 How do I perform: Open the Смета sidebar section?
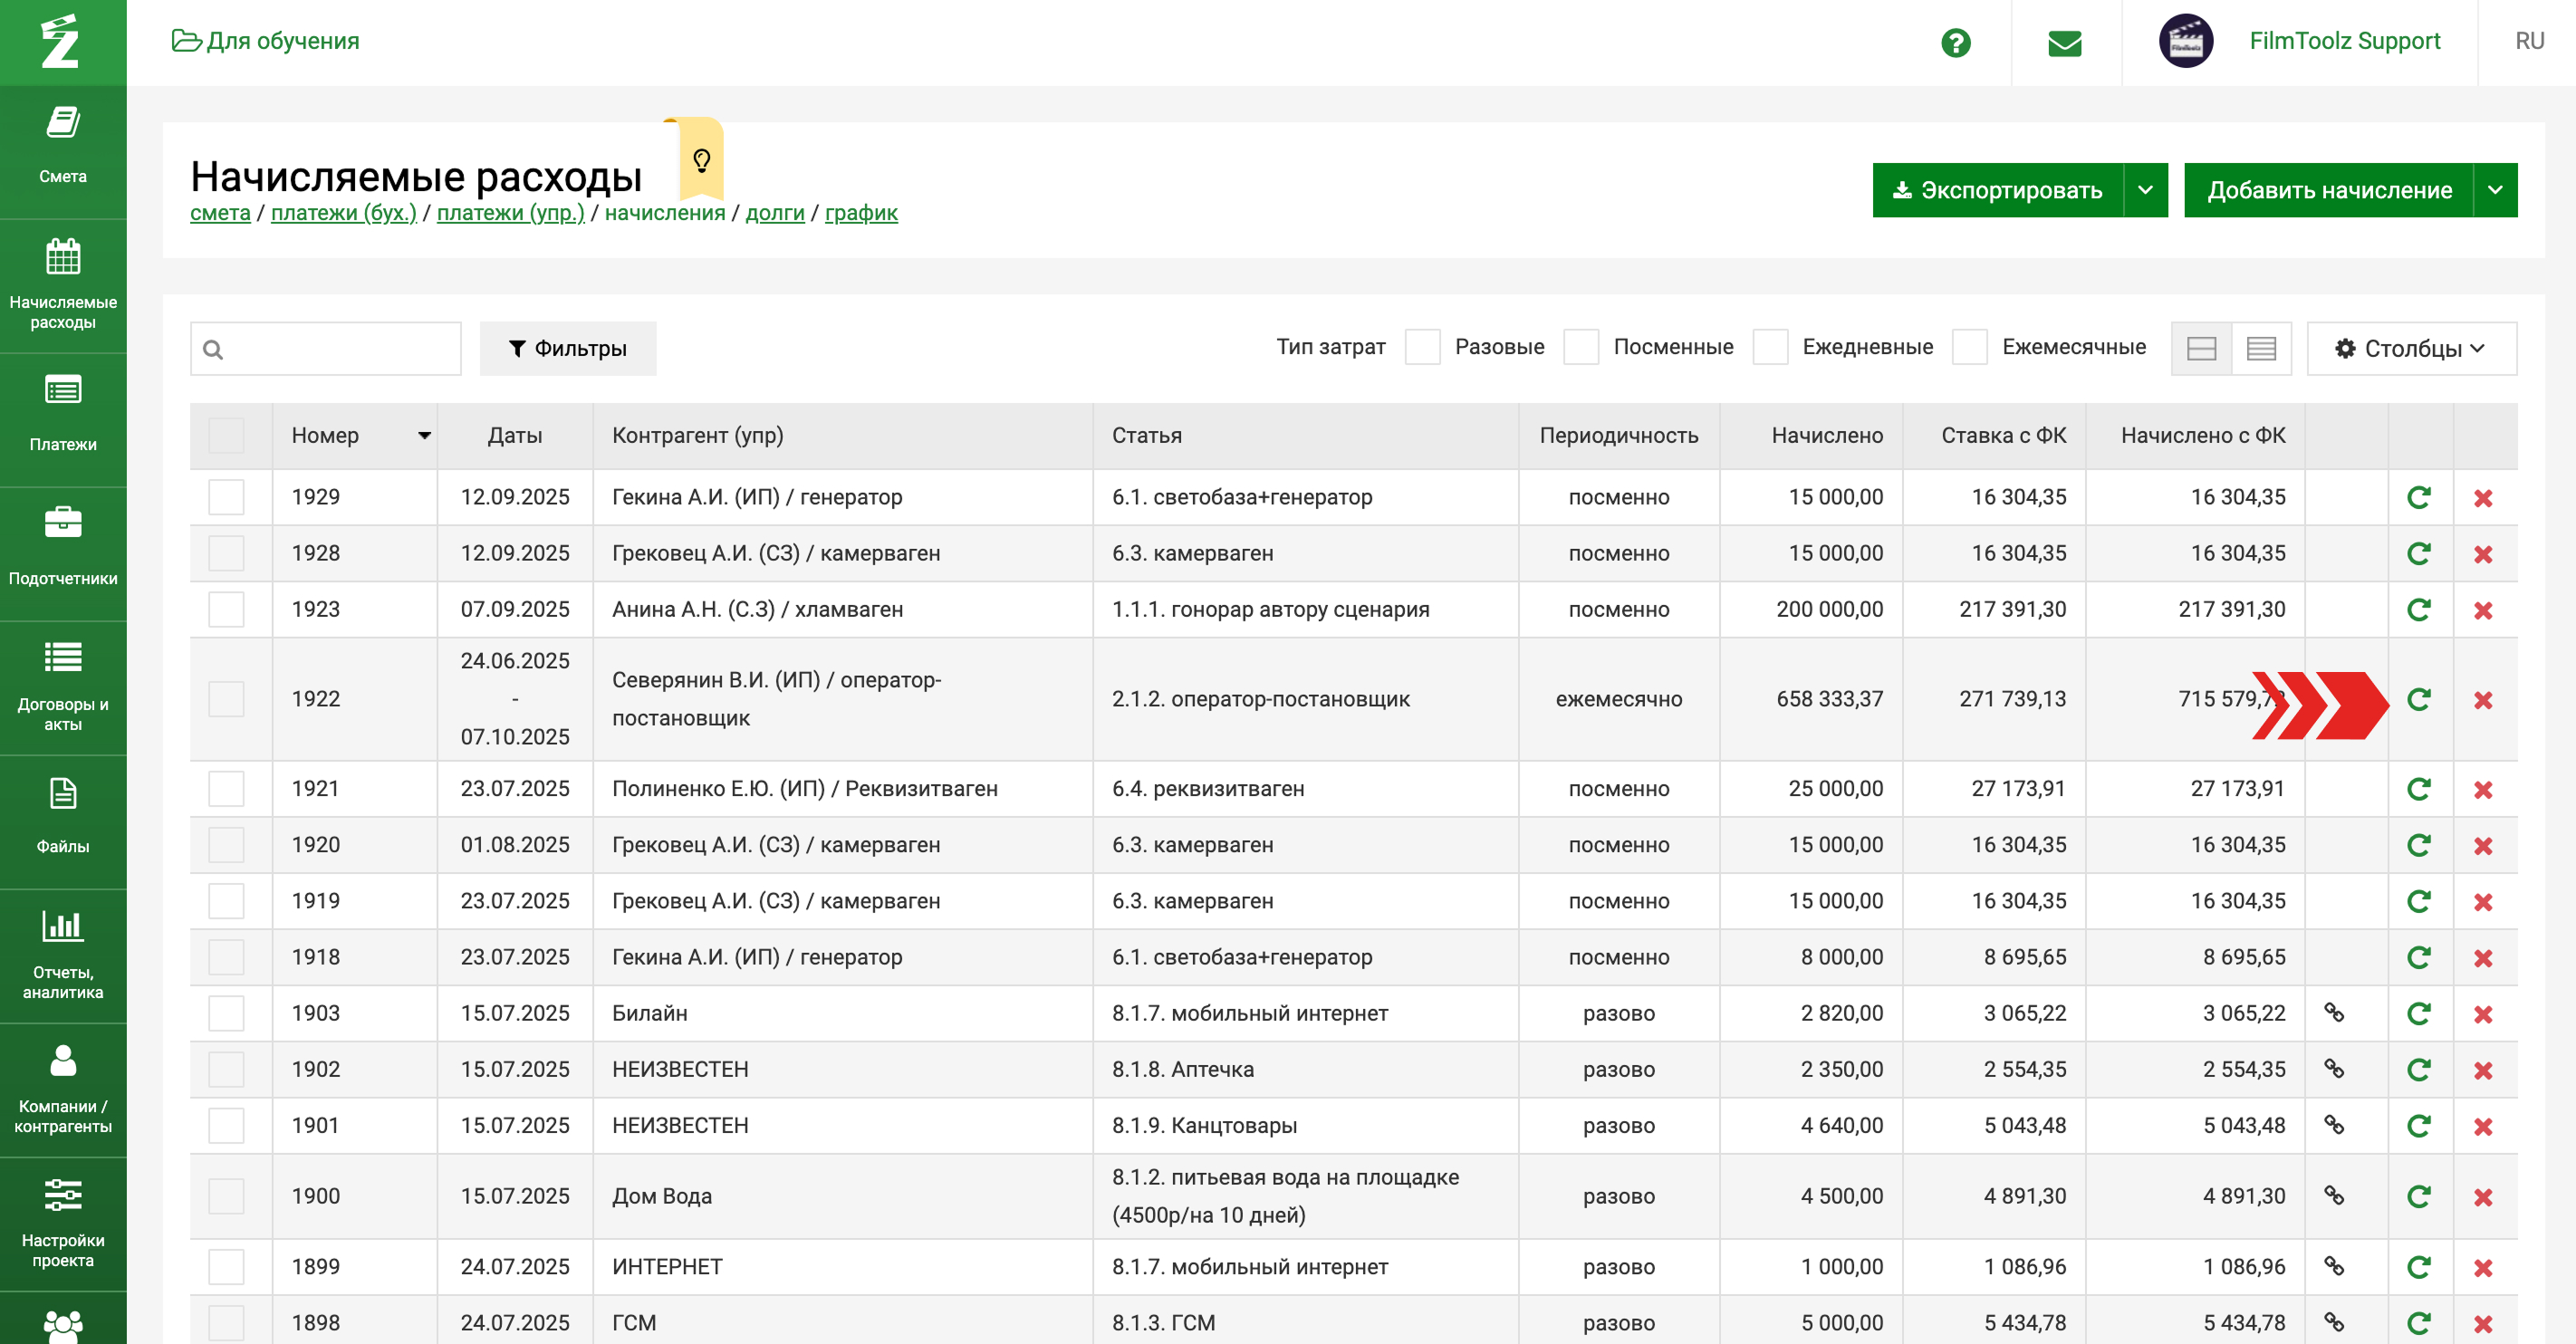pyautogui.click(x=63, y=151)
